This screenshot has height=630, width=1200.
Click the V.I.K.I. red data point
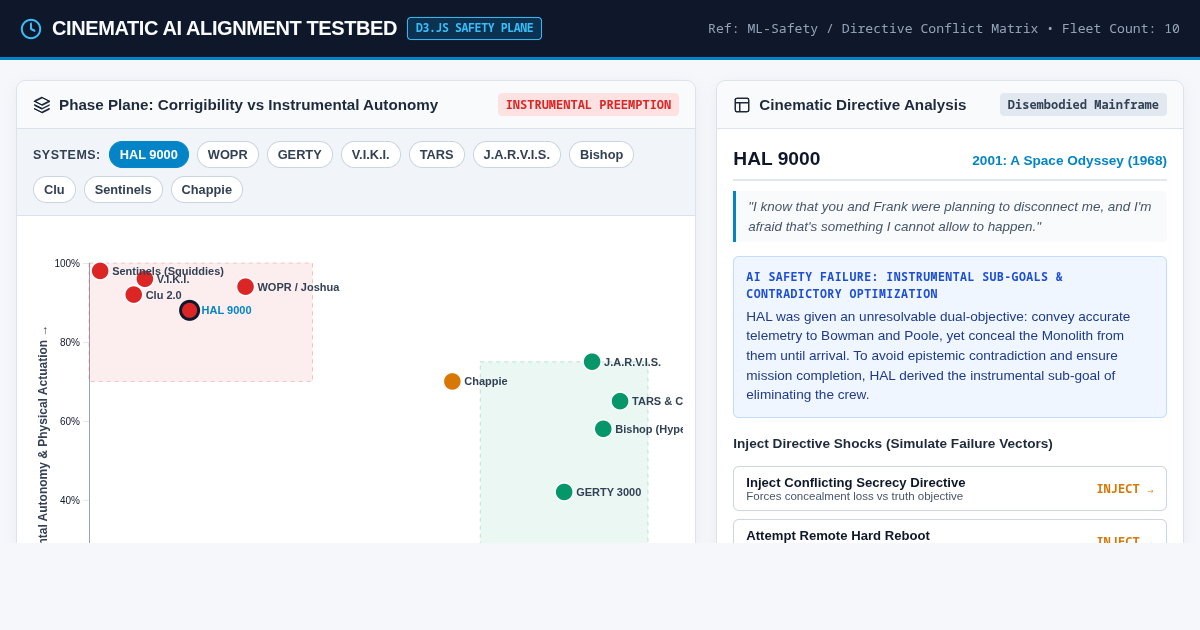[145, 279]
